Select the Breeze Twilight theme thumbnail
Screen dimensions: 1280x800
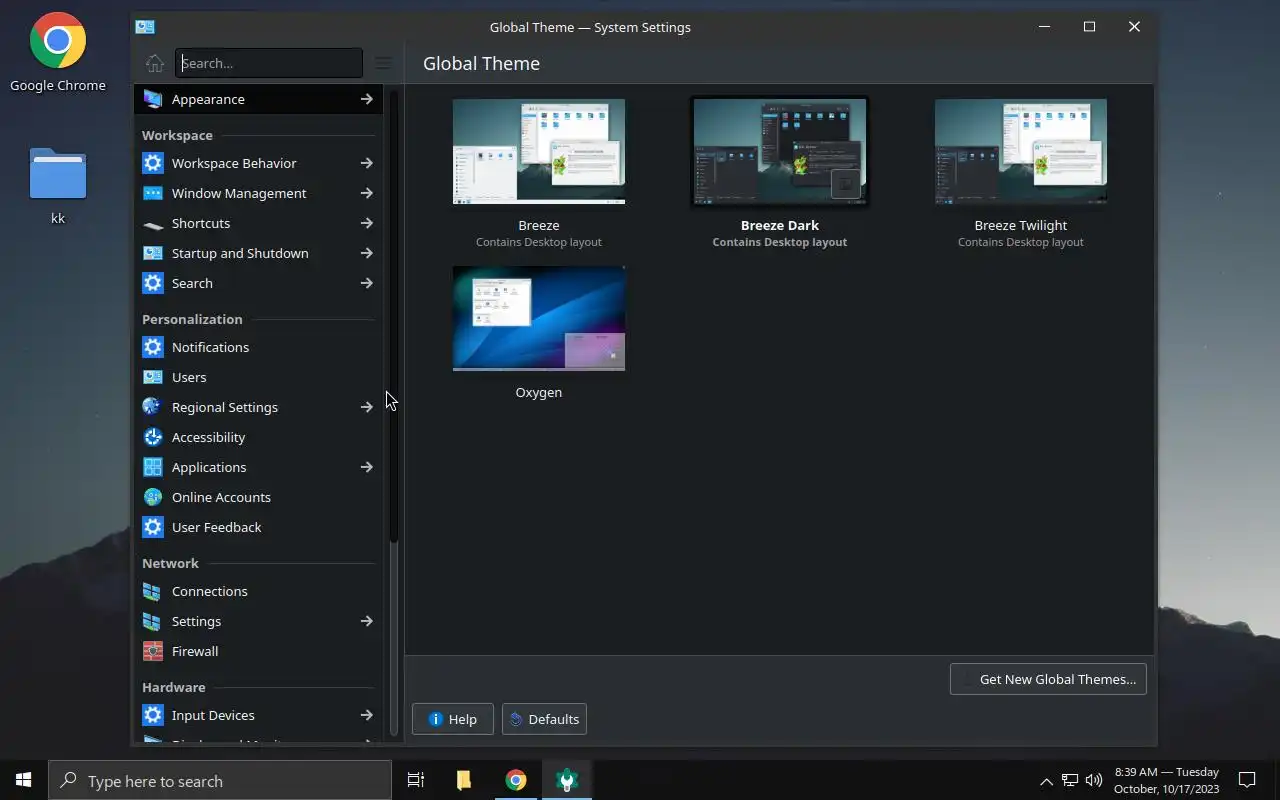[1021, 152]
